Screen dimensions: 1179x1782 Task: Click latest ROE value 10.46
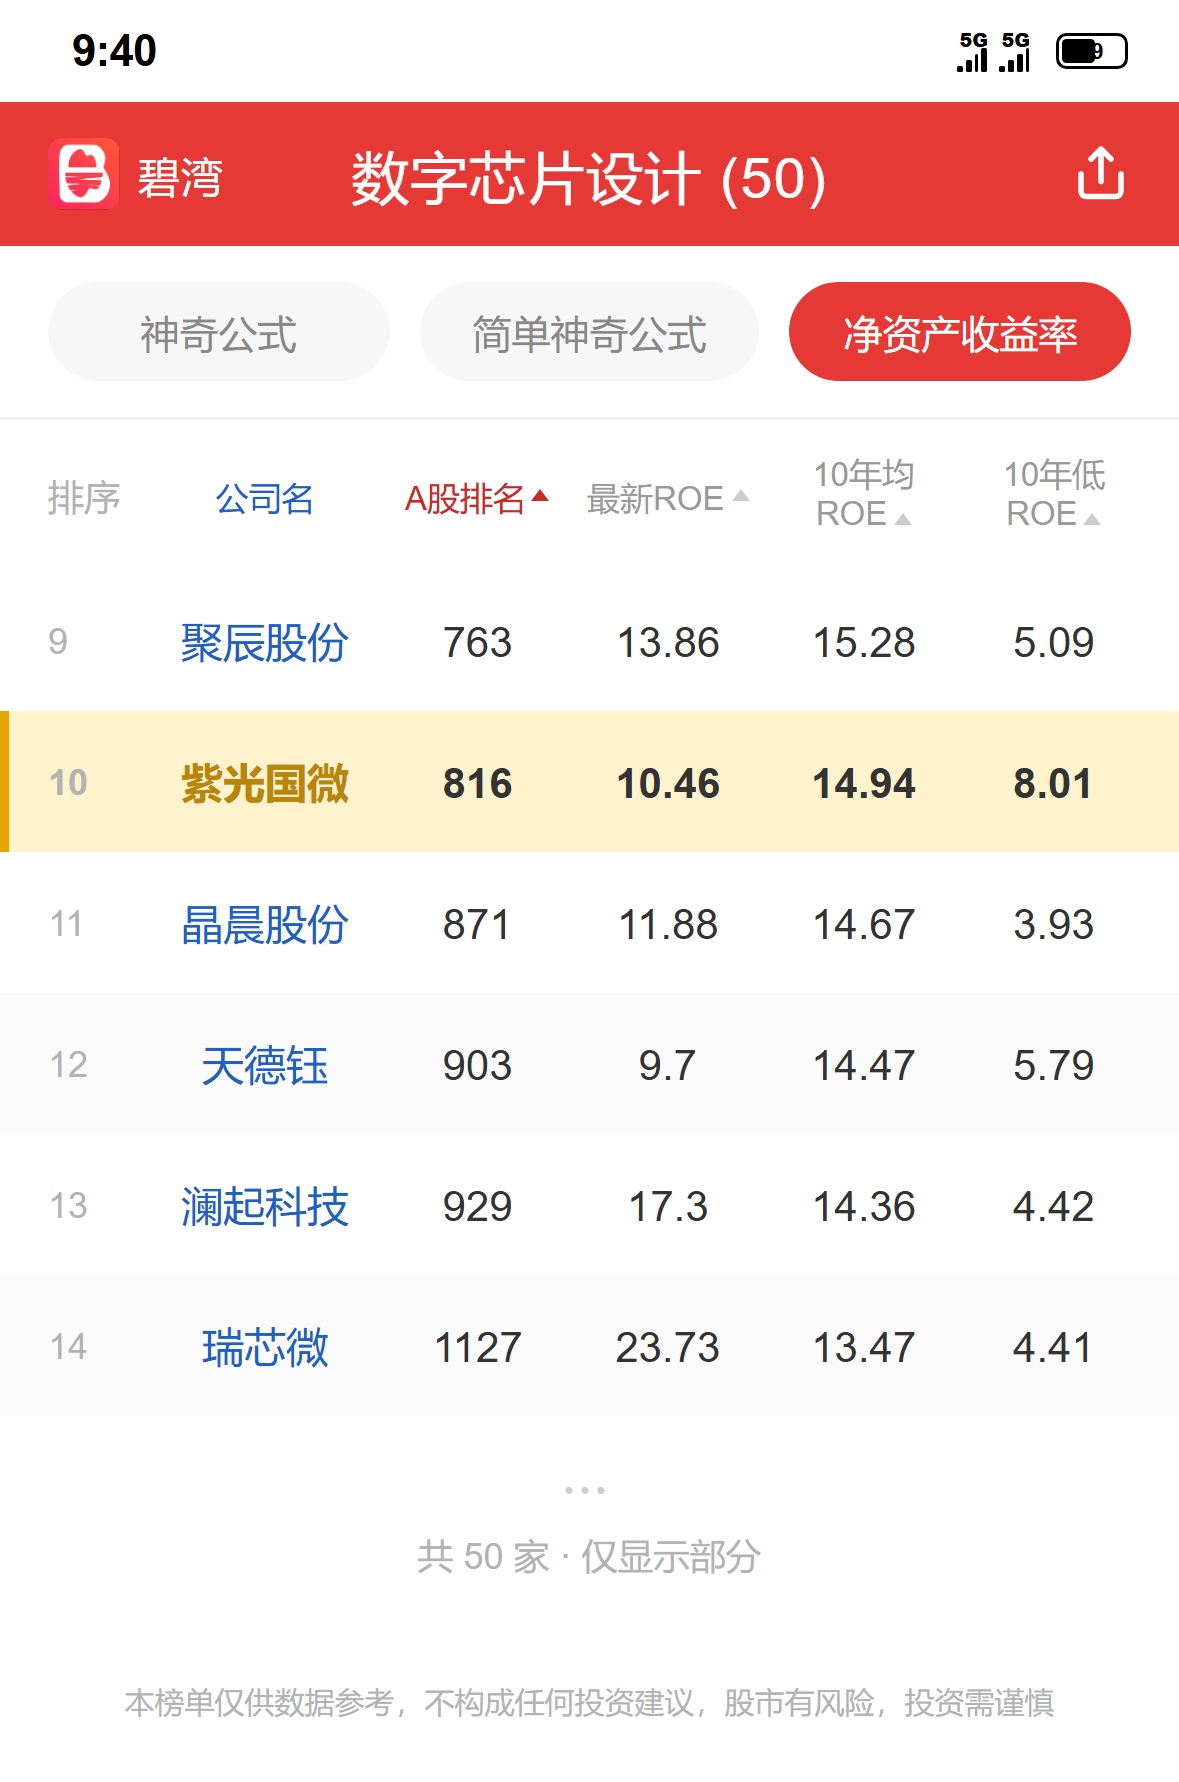668,783
